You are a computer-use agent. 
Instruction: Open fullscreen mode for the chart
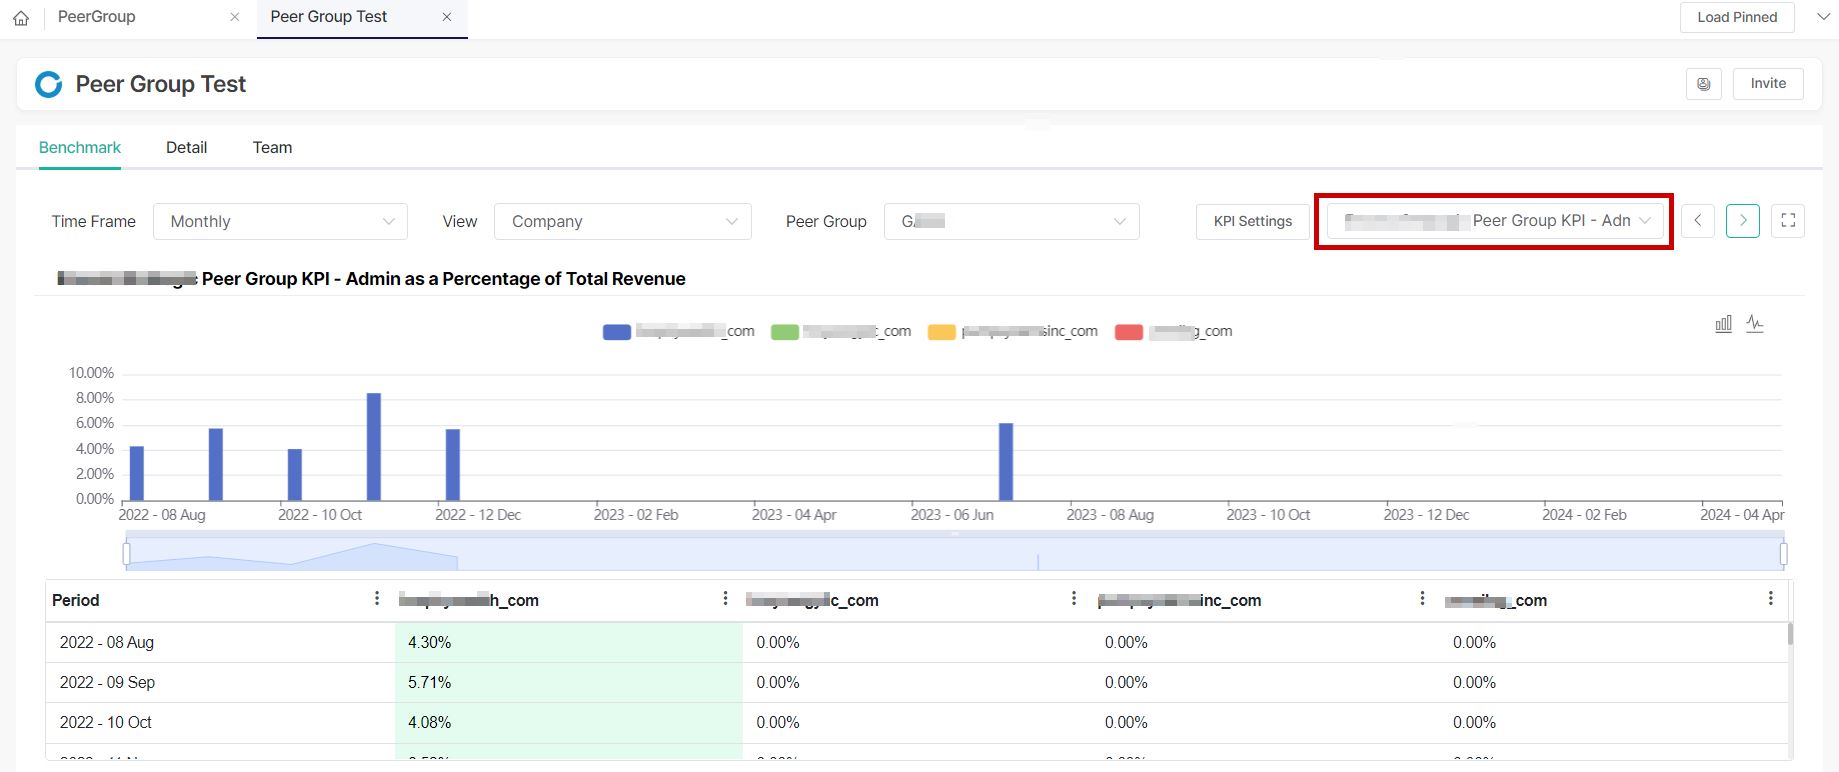1788,221
